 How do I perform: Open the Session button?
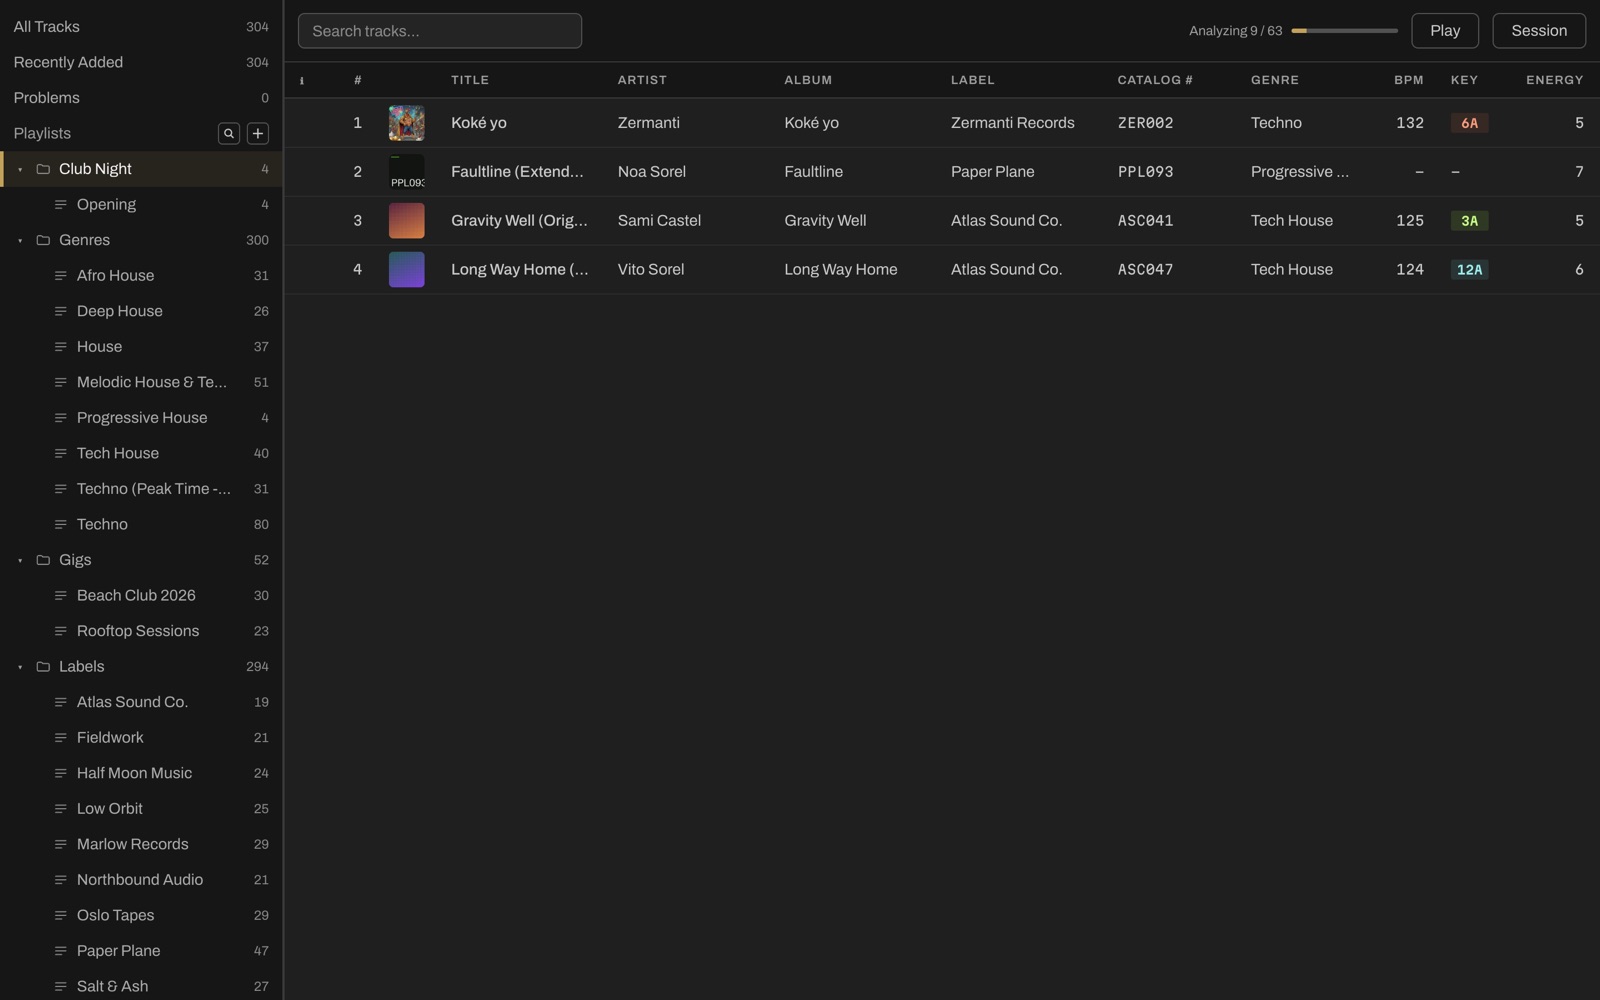coord(1539,31)
